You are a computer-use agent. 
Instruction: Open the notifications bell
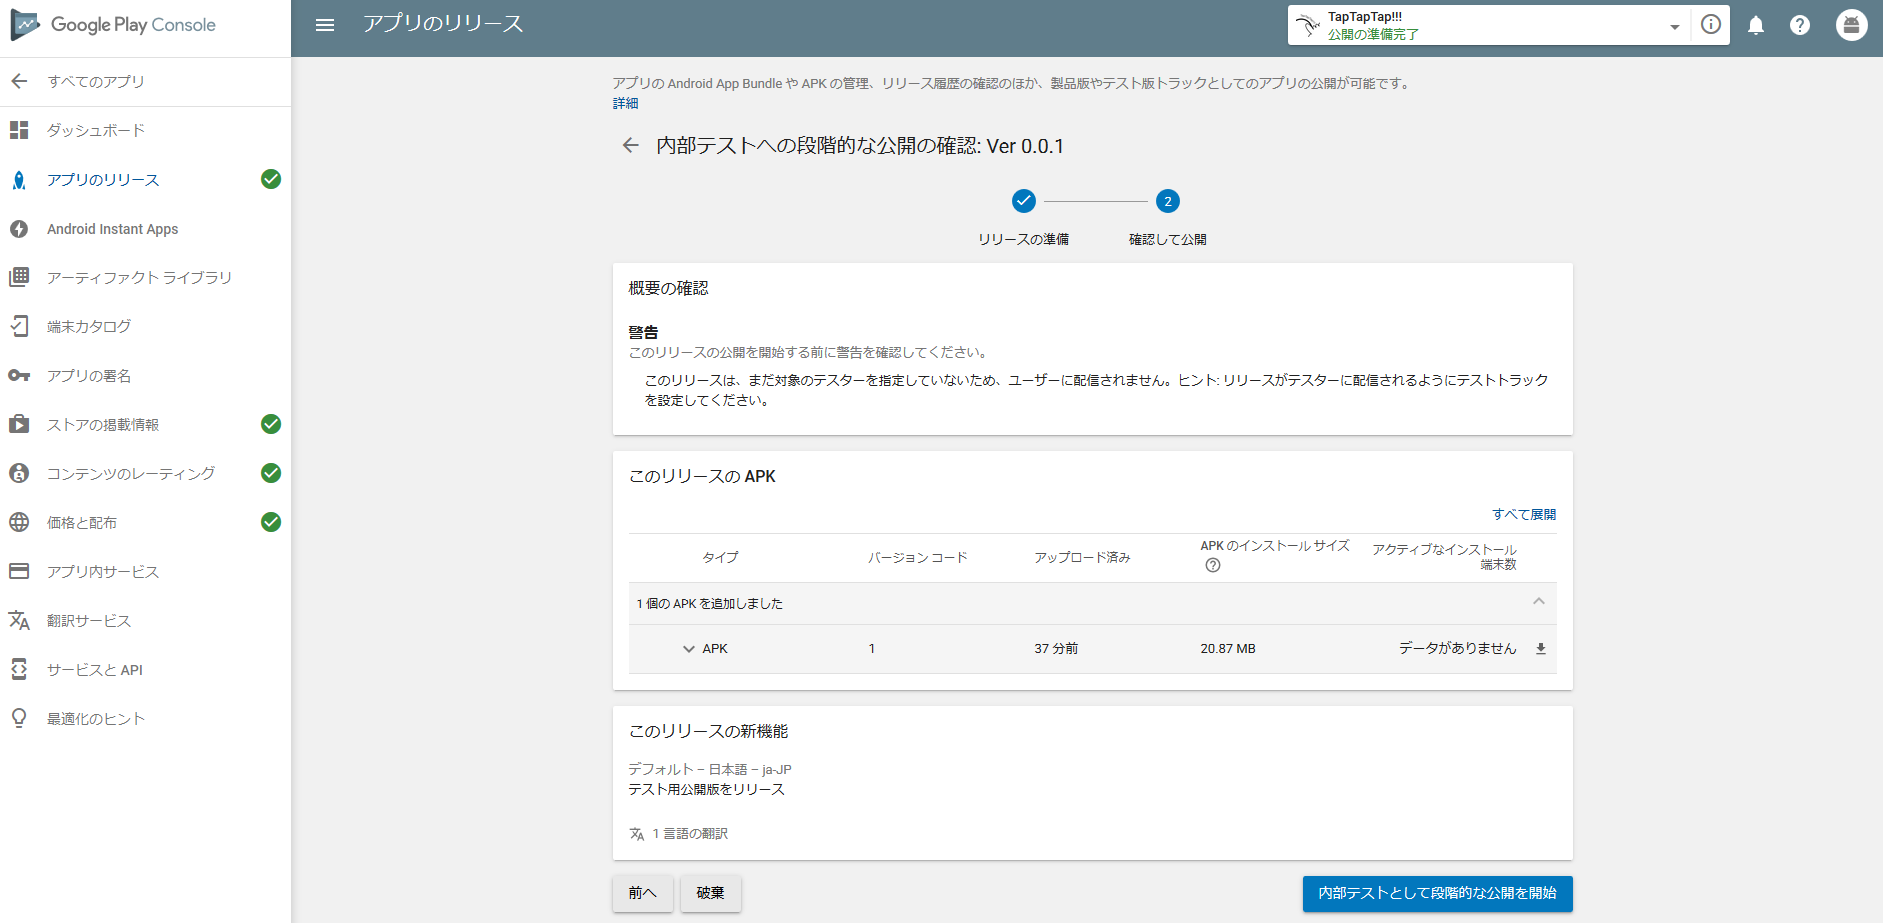pyautogui.click(x=1756, y=25)
